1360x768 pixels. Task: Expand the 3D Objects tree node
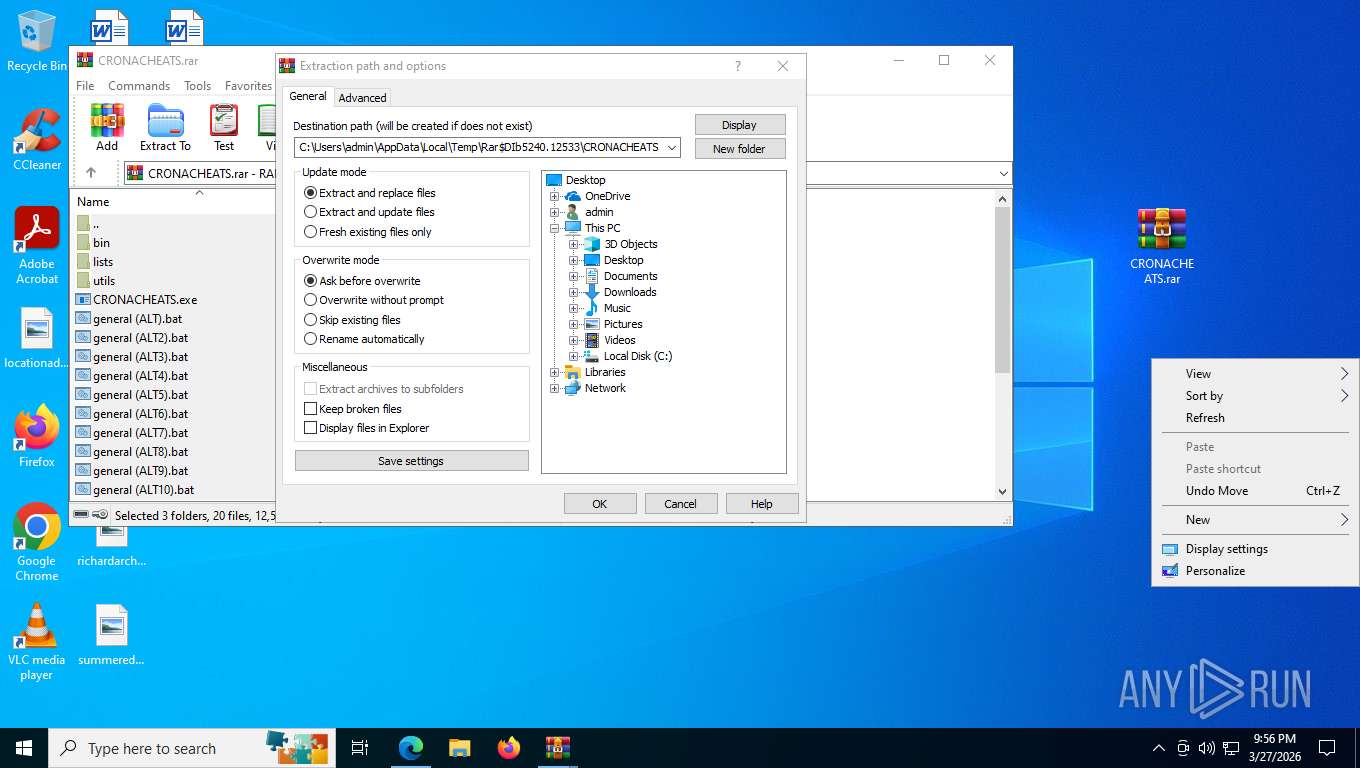tap(574, 244)
